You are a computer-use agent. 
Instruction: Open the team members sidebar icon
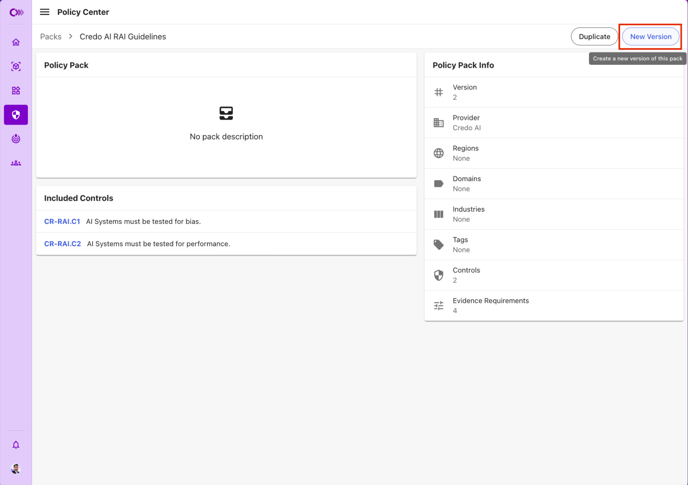pyautogui.click(x=16, y=163)
